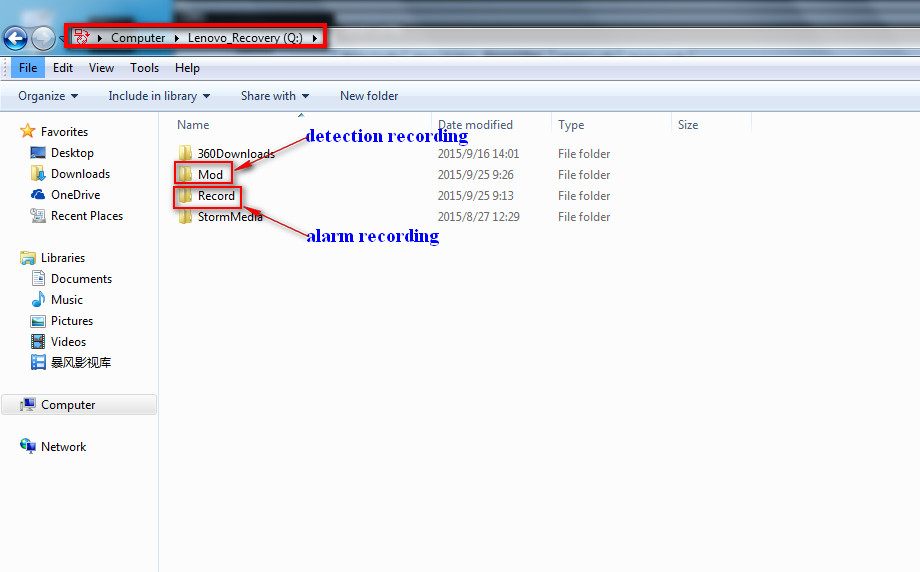Select Network in navigation pane
920x572 pixels.
click(x=63, y=446)
